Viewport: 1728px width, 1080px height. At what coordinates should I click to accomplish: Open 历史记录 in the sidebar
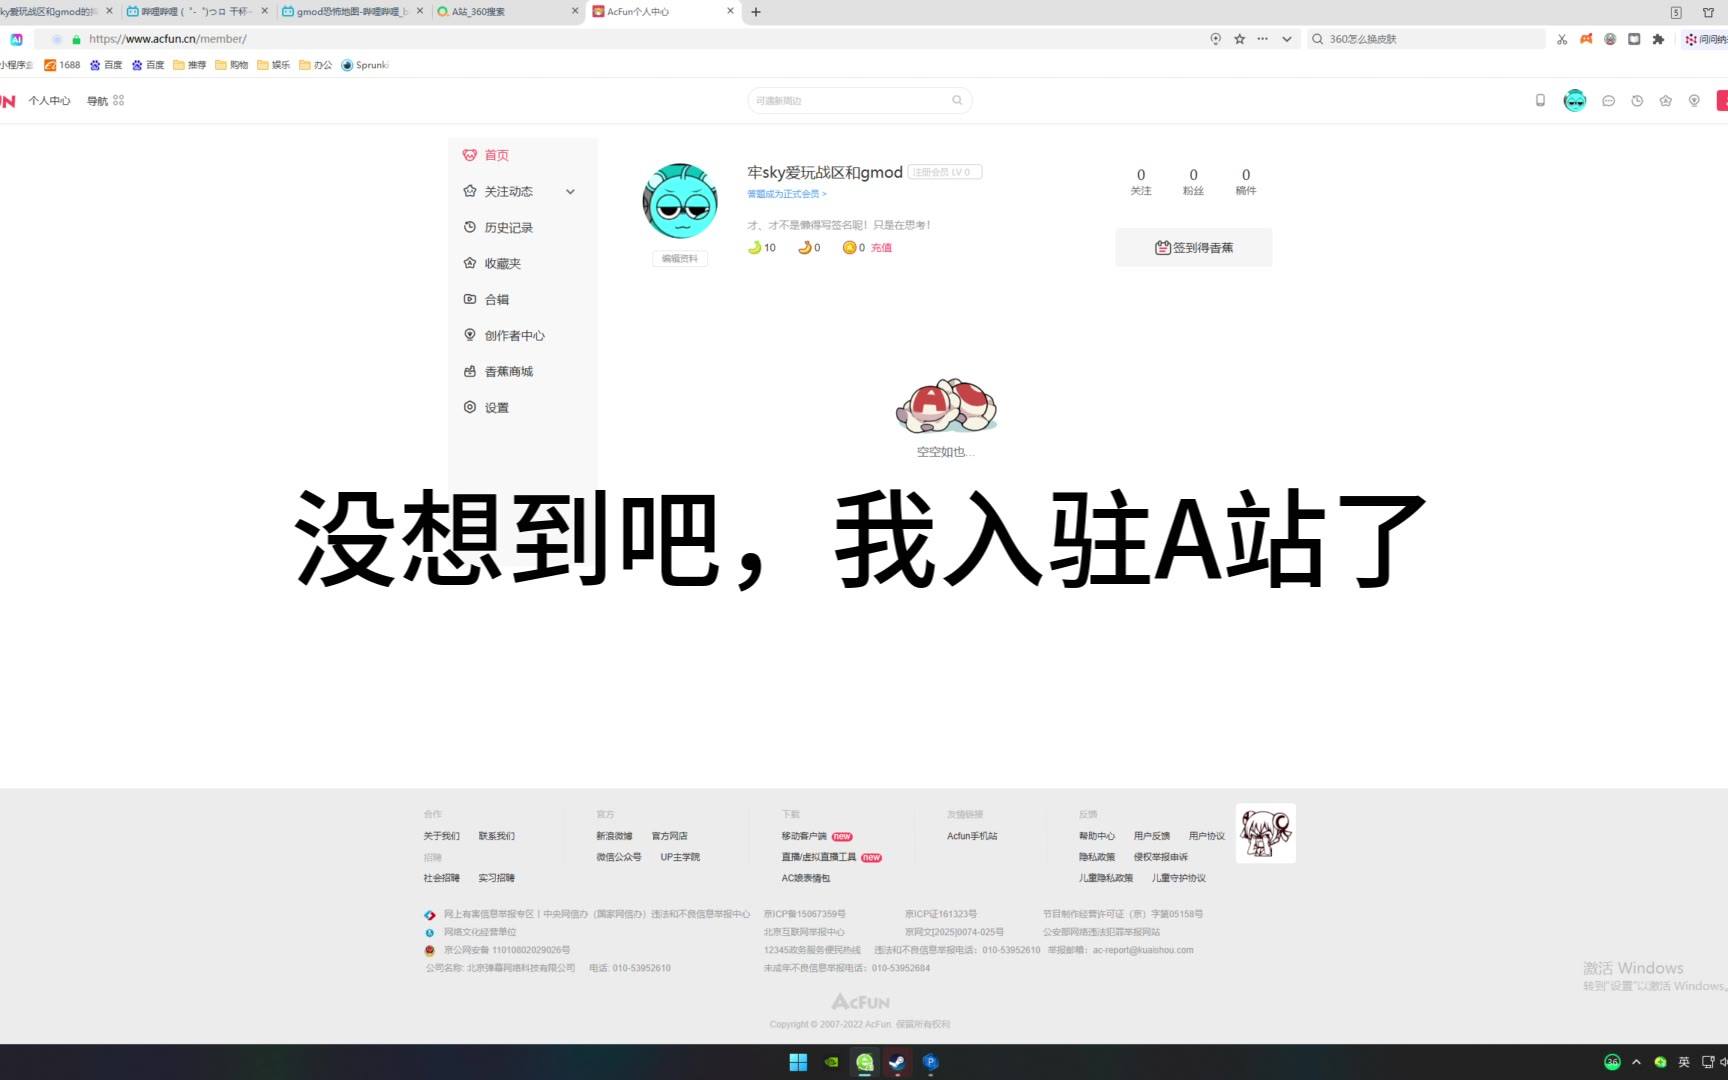[508, 228]
